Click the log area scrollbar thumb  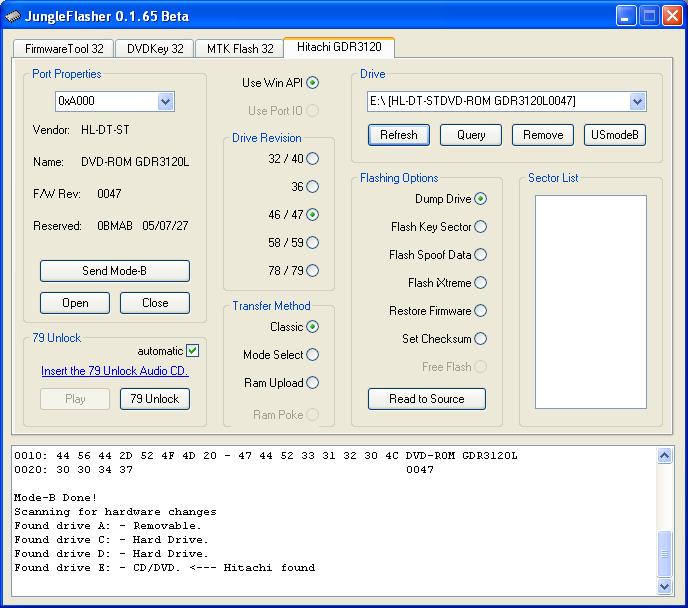coord(664,554)
